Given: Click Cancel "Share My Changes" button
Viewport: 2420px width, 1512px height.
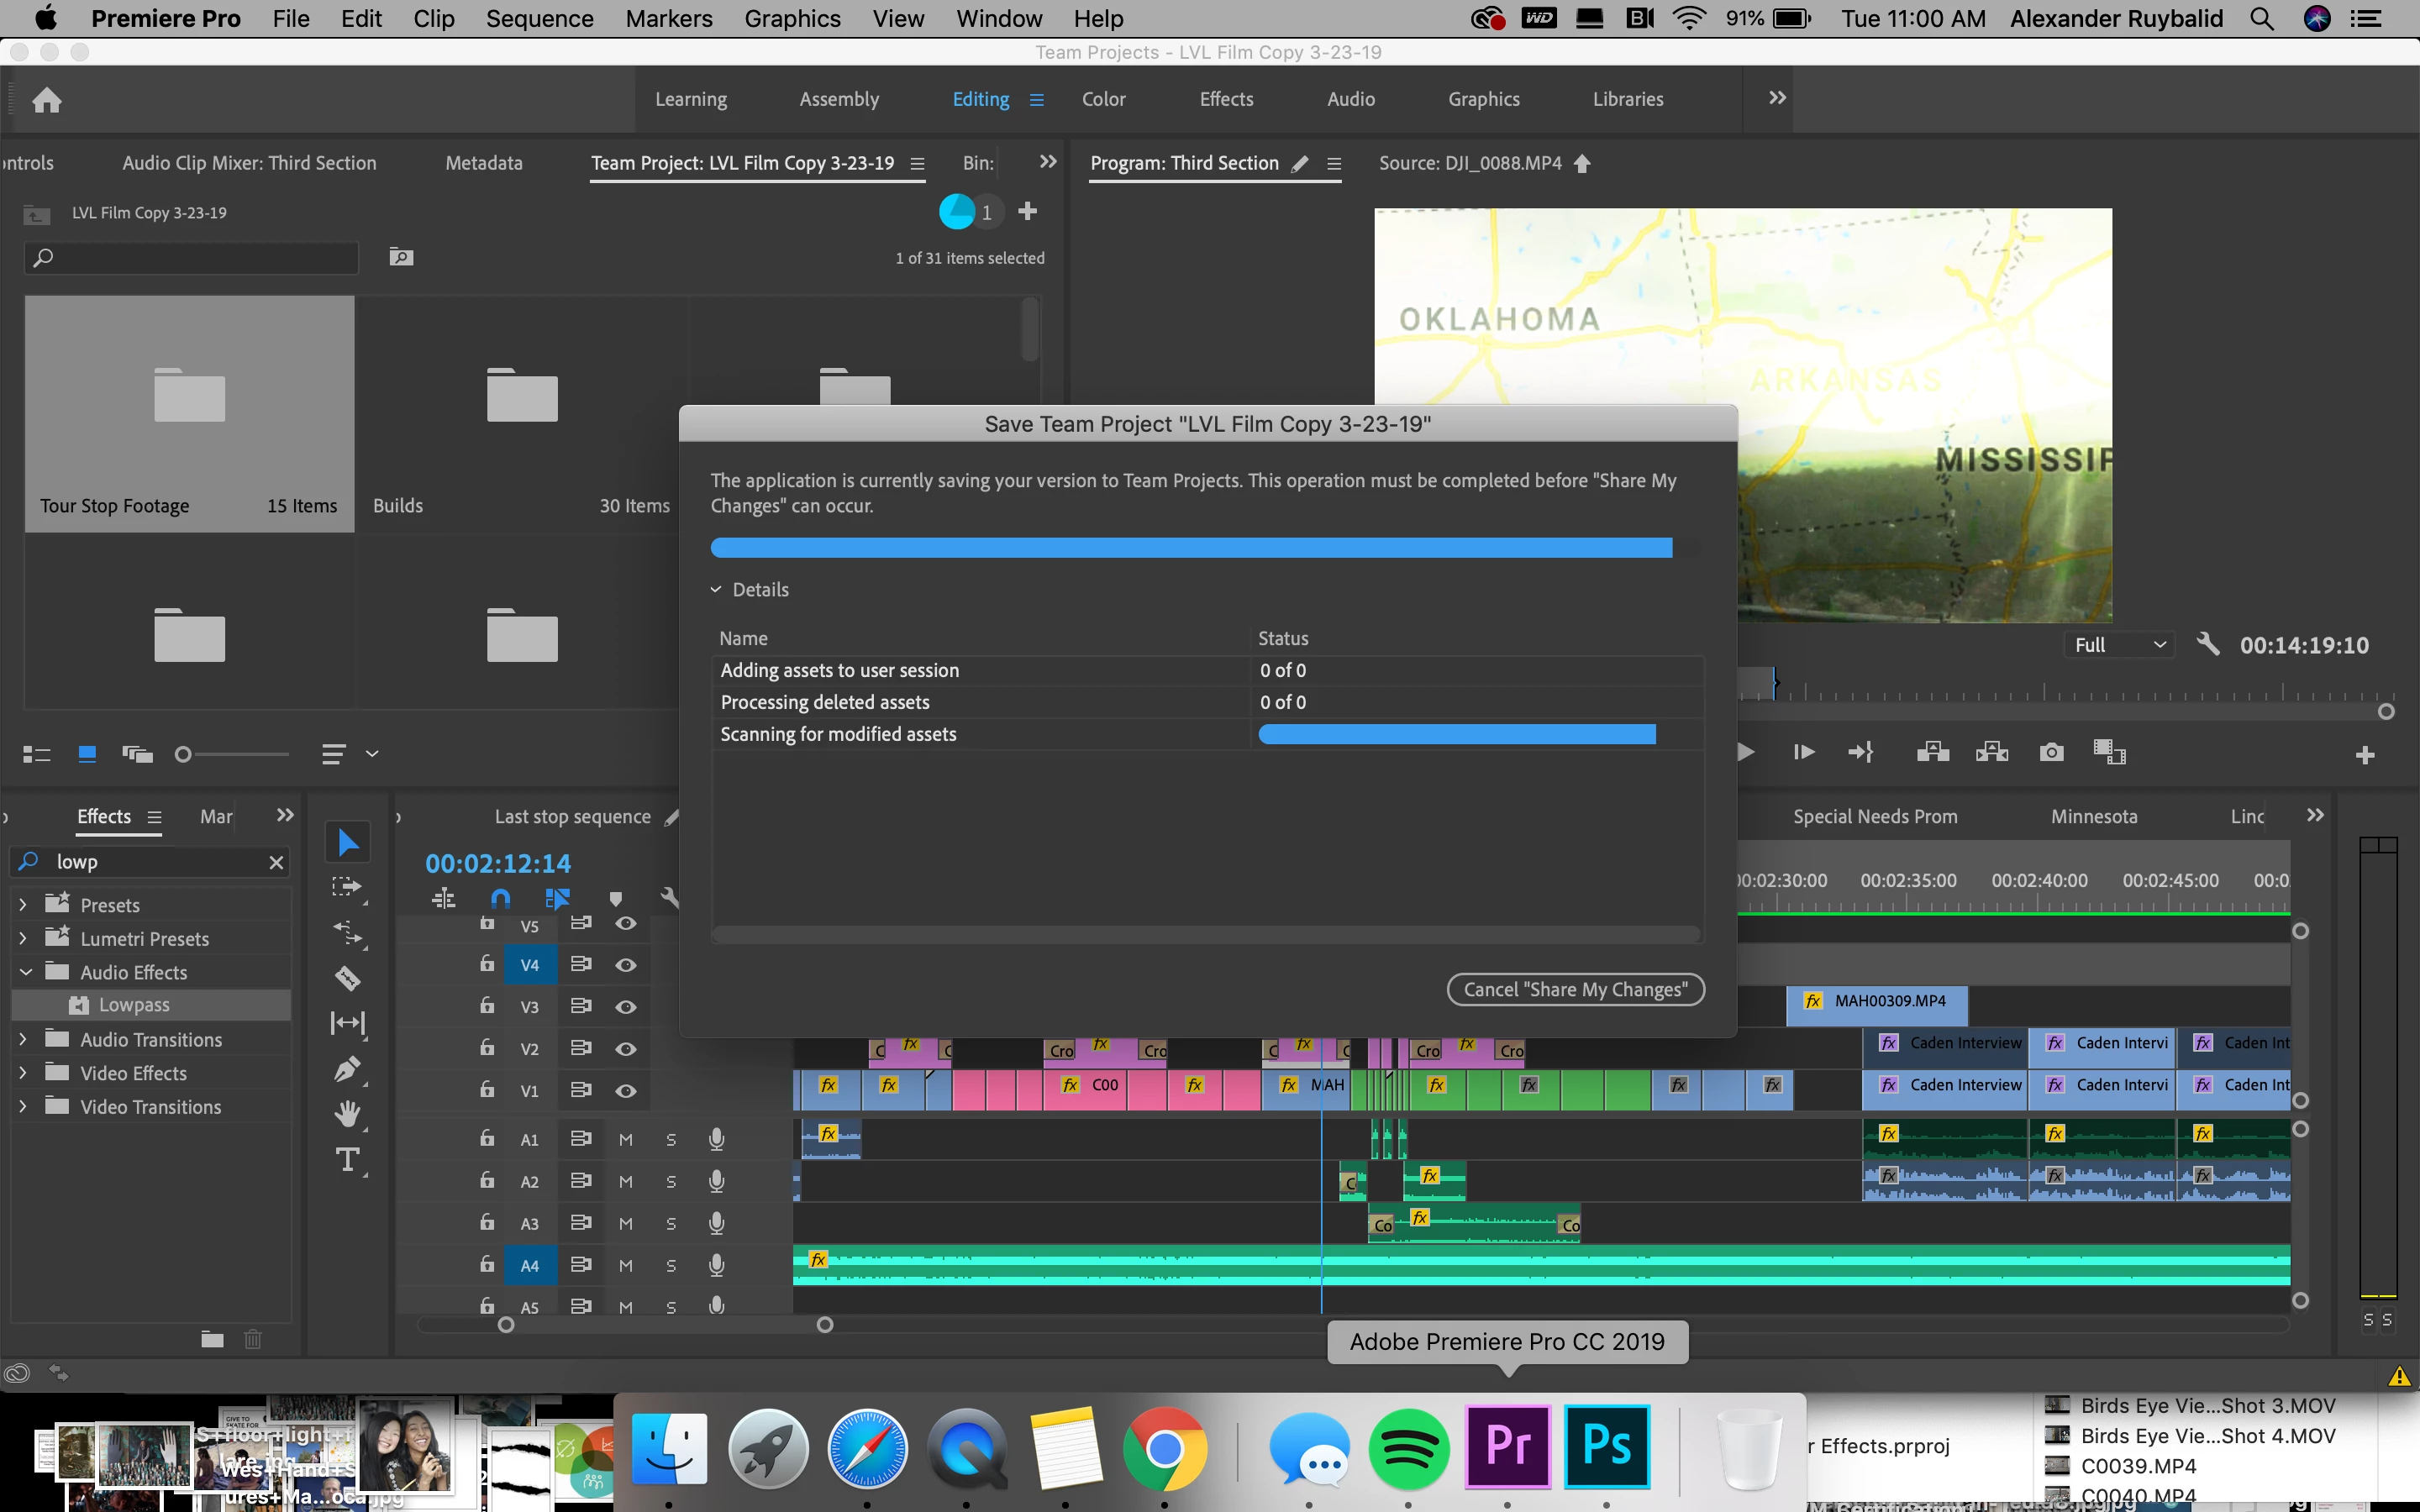Looking at the screenshot, I should tap(1575, 989).
